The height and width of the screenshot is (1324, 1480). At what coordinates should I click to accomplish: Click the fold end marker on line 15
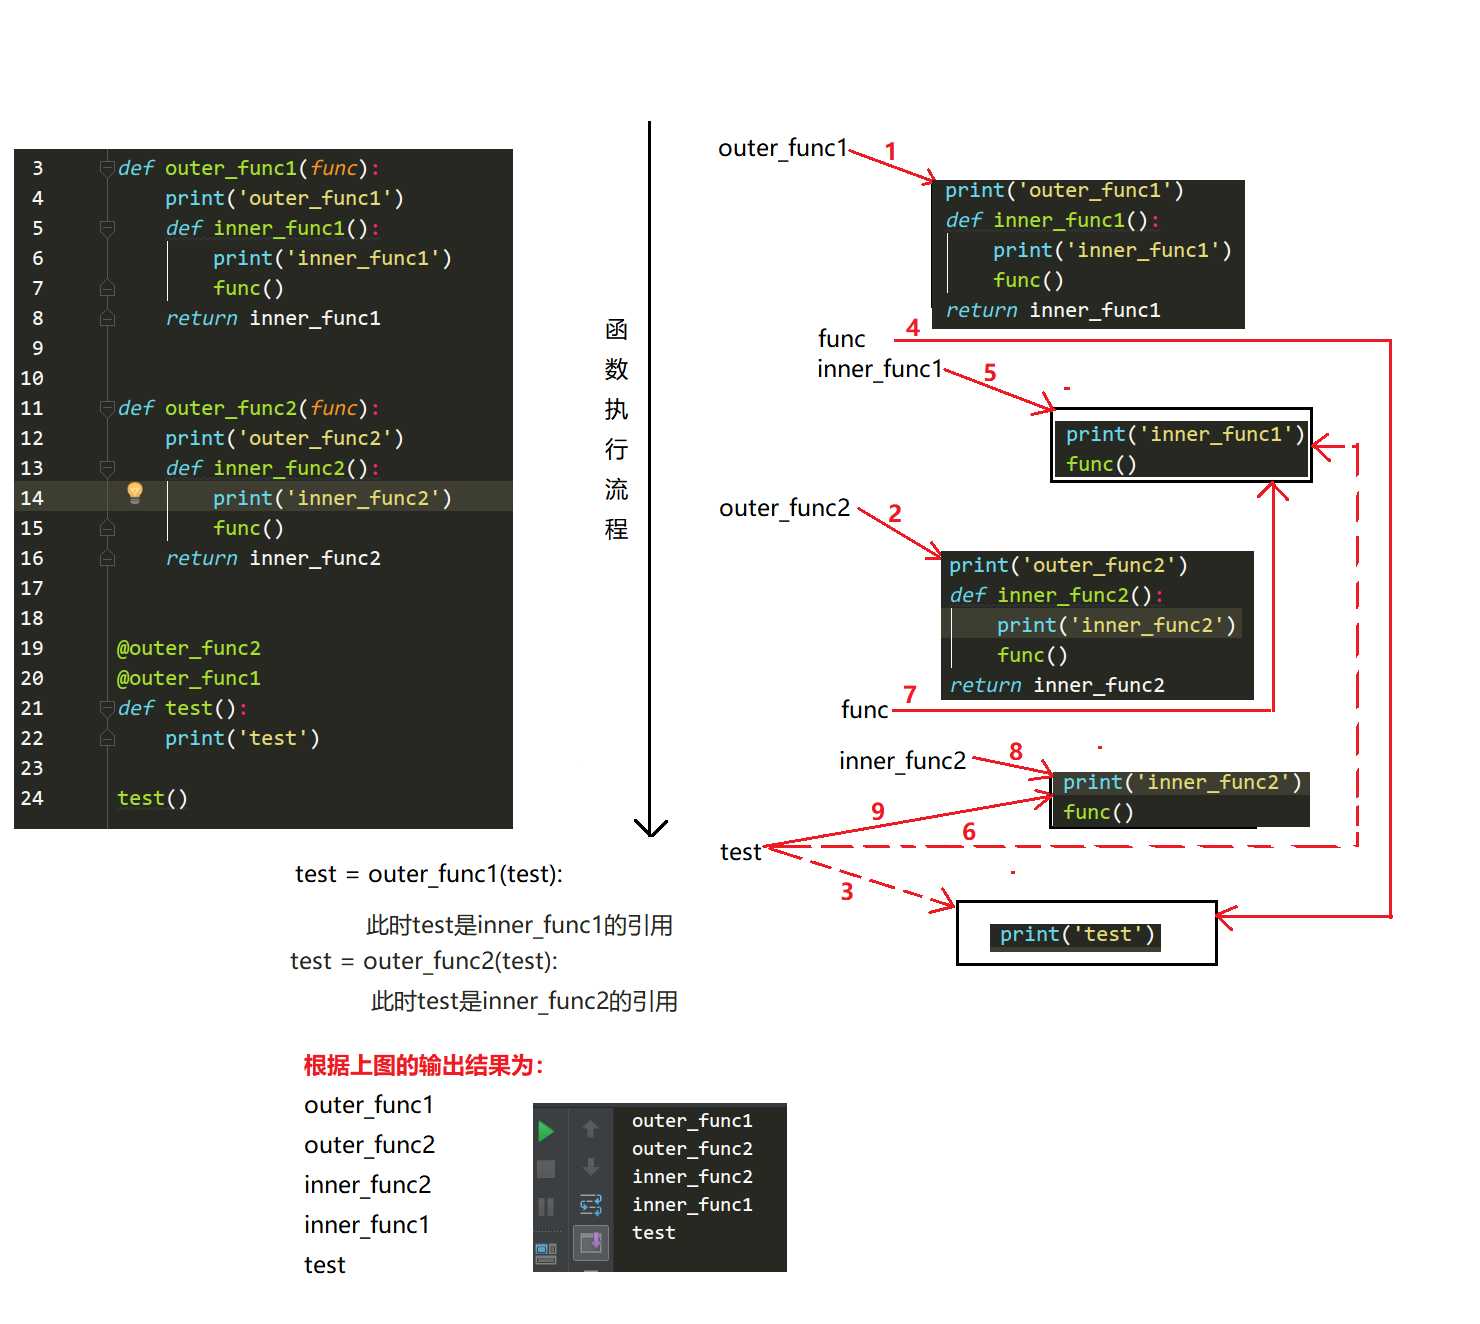click(x=107, y=529)
